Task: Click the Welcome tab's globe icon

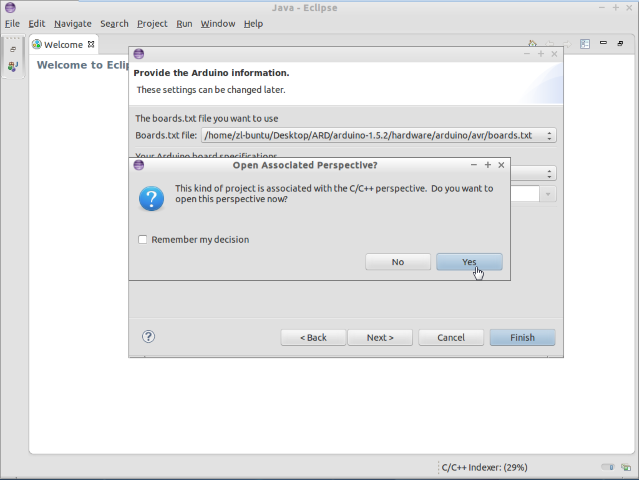Action: (37, 44)
